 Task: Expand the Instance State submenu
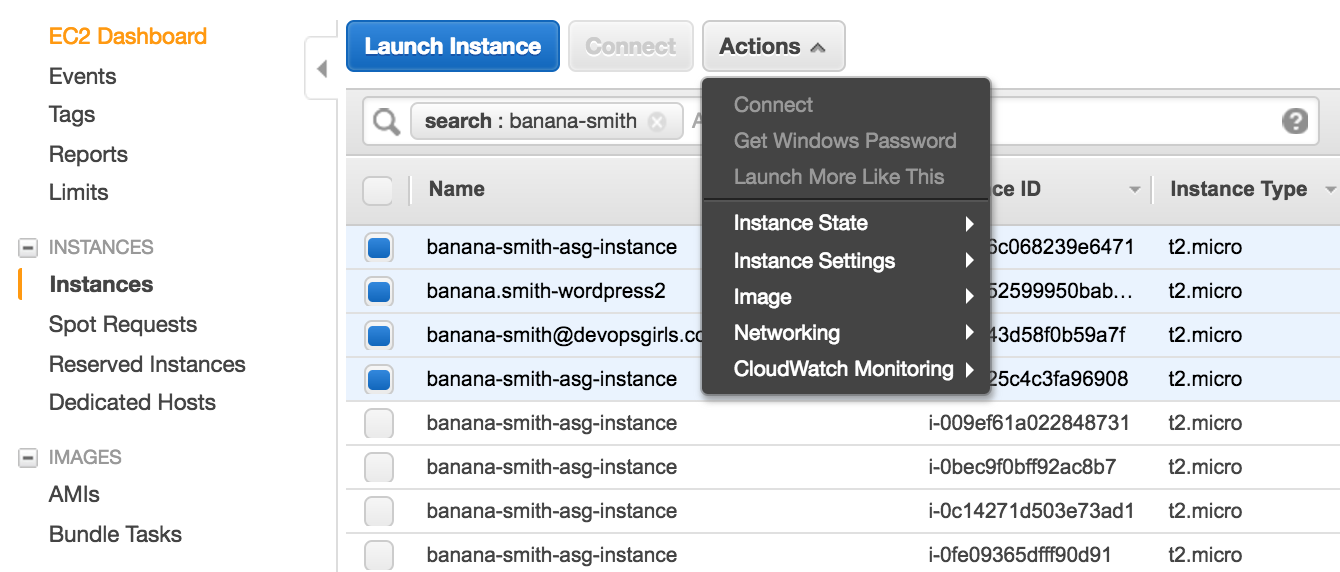(846, 223)
